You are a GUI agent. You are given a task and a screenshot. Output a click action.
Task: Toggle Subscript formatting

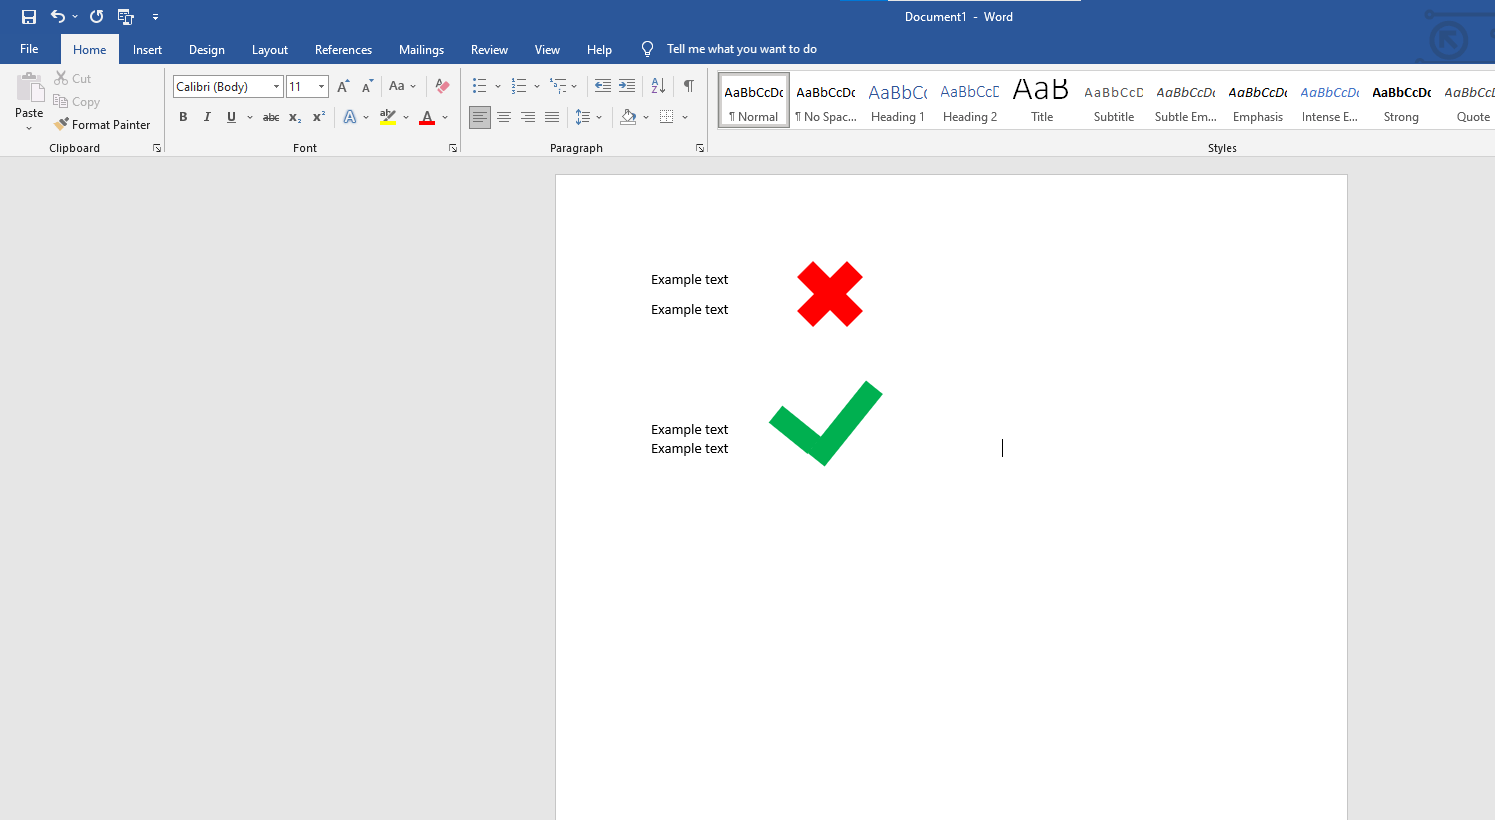point(295,117)
